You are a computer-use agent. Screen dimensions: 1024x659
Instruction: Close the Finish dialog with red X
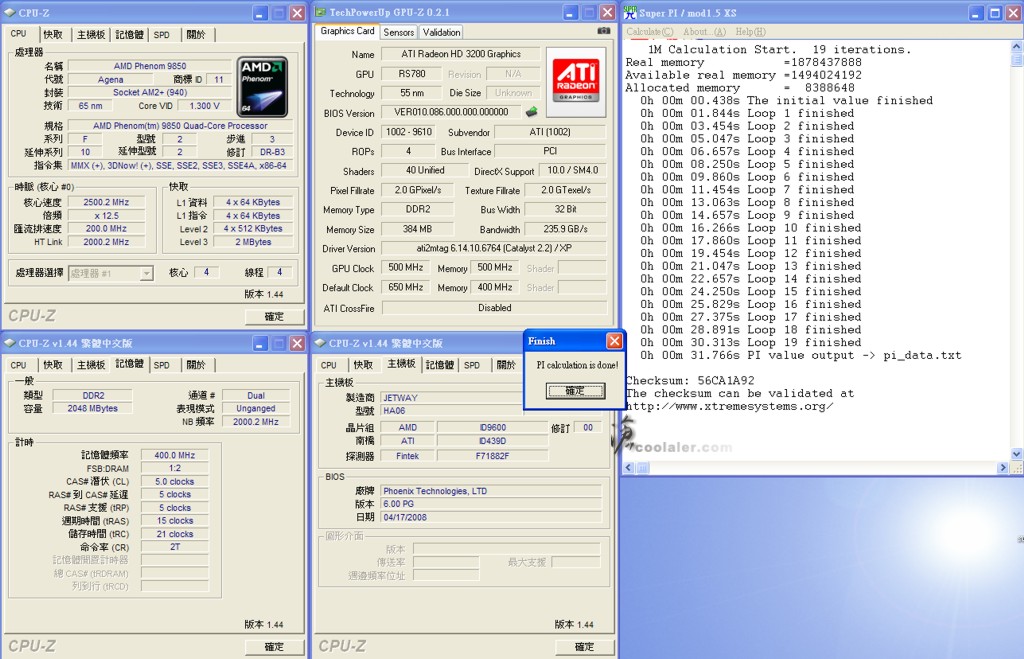point(614,341)
